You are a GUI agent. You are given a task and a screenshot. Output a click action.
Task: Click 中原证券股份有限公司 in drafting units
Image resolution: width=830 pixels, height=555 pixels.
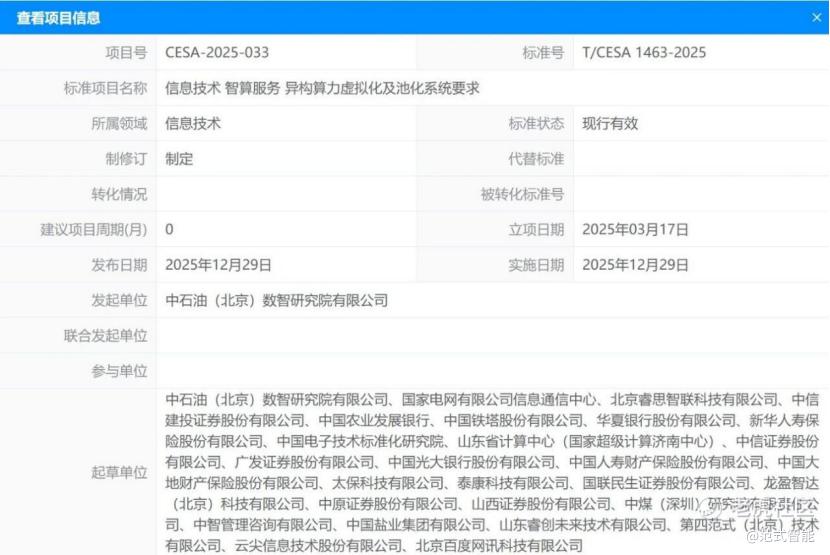point(388,504)
